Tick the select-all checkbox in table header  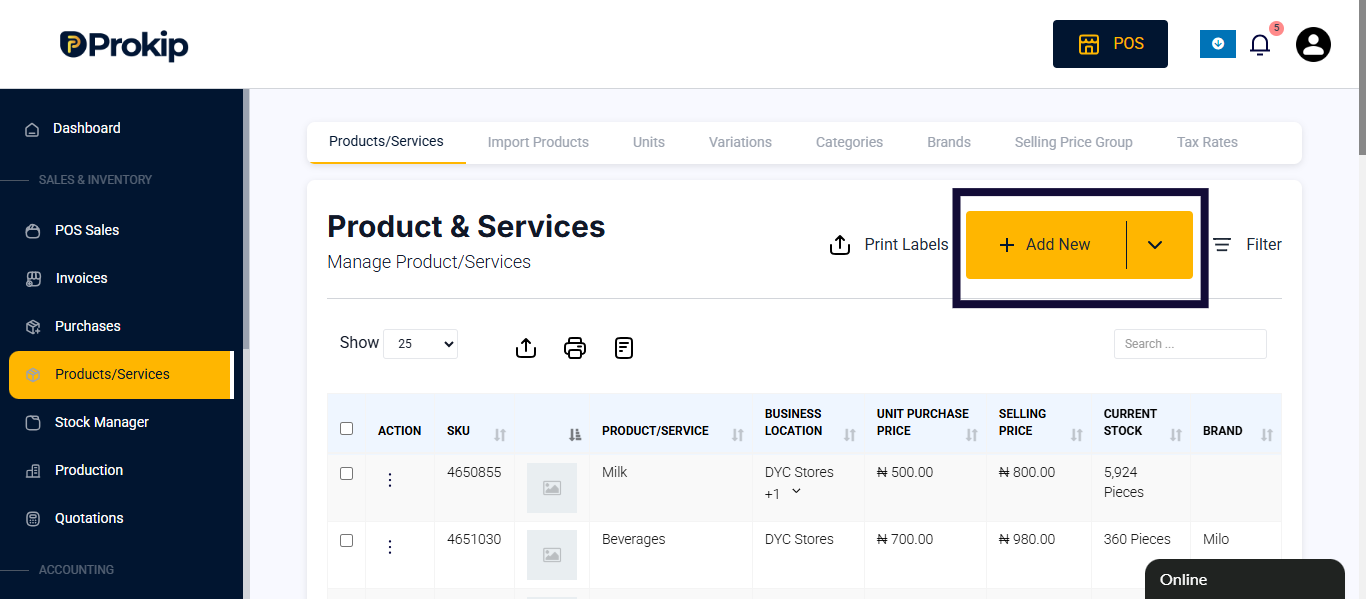[347, 428]
